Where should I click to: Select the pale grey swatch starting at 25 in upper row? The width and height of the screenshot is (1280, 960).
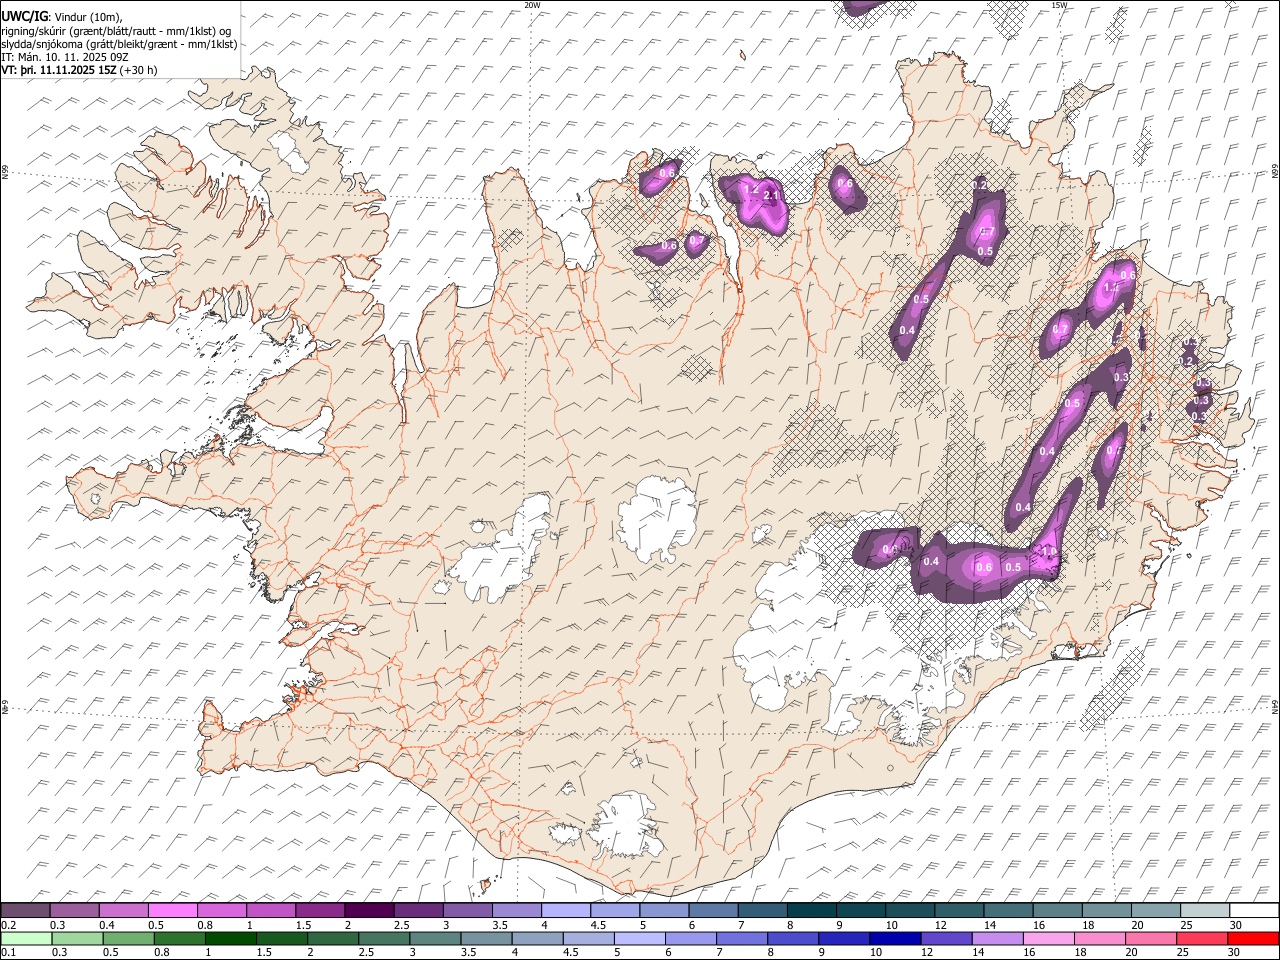coord(1203,910)
